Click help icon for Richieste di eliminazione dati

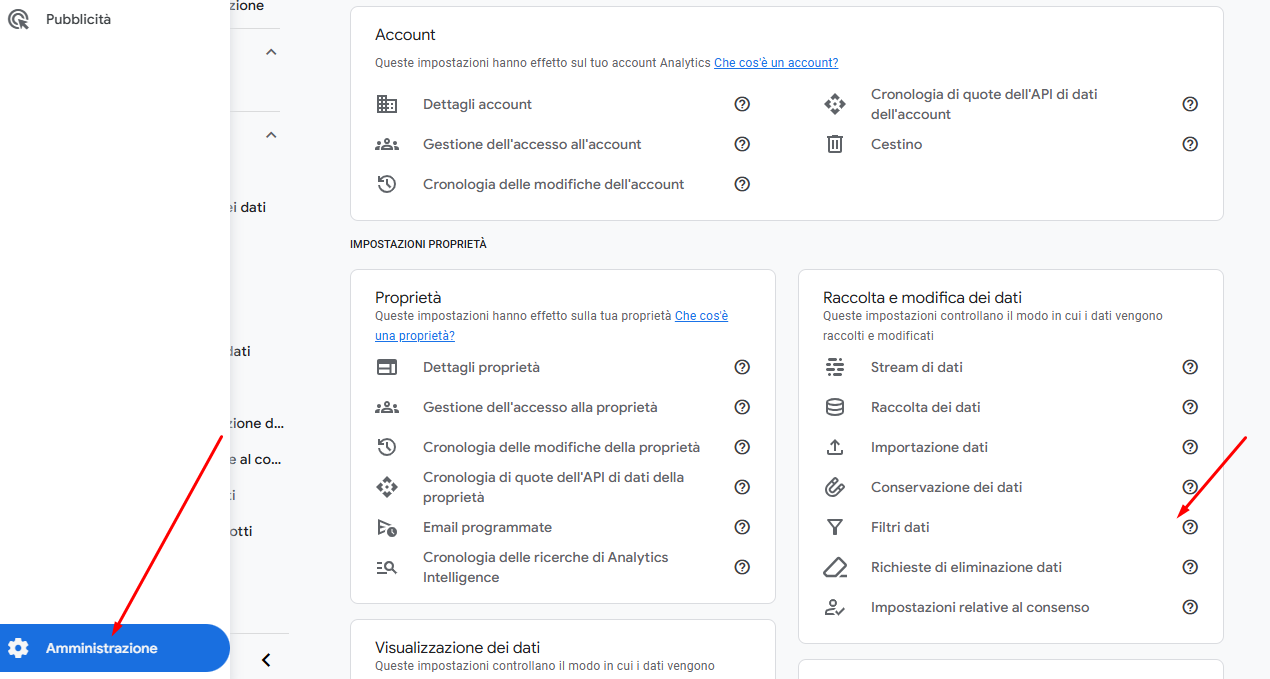[1190, 567]
